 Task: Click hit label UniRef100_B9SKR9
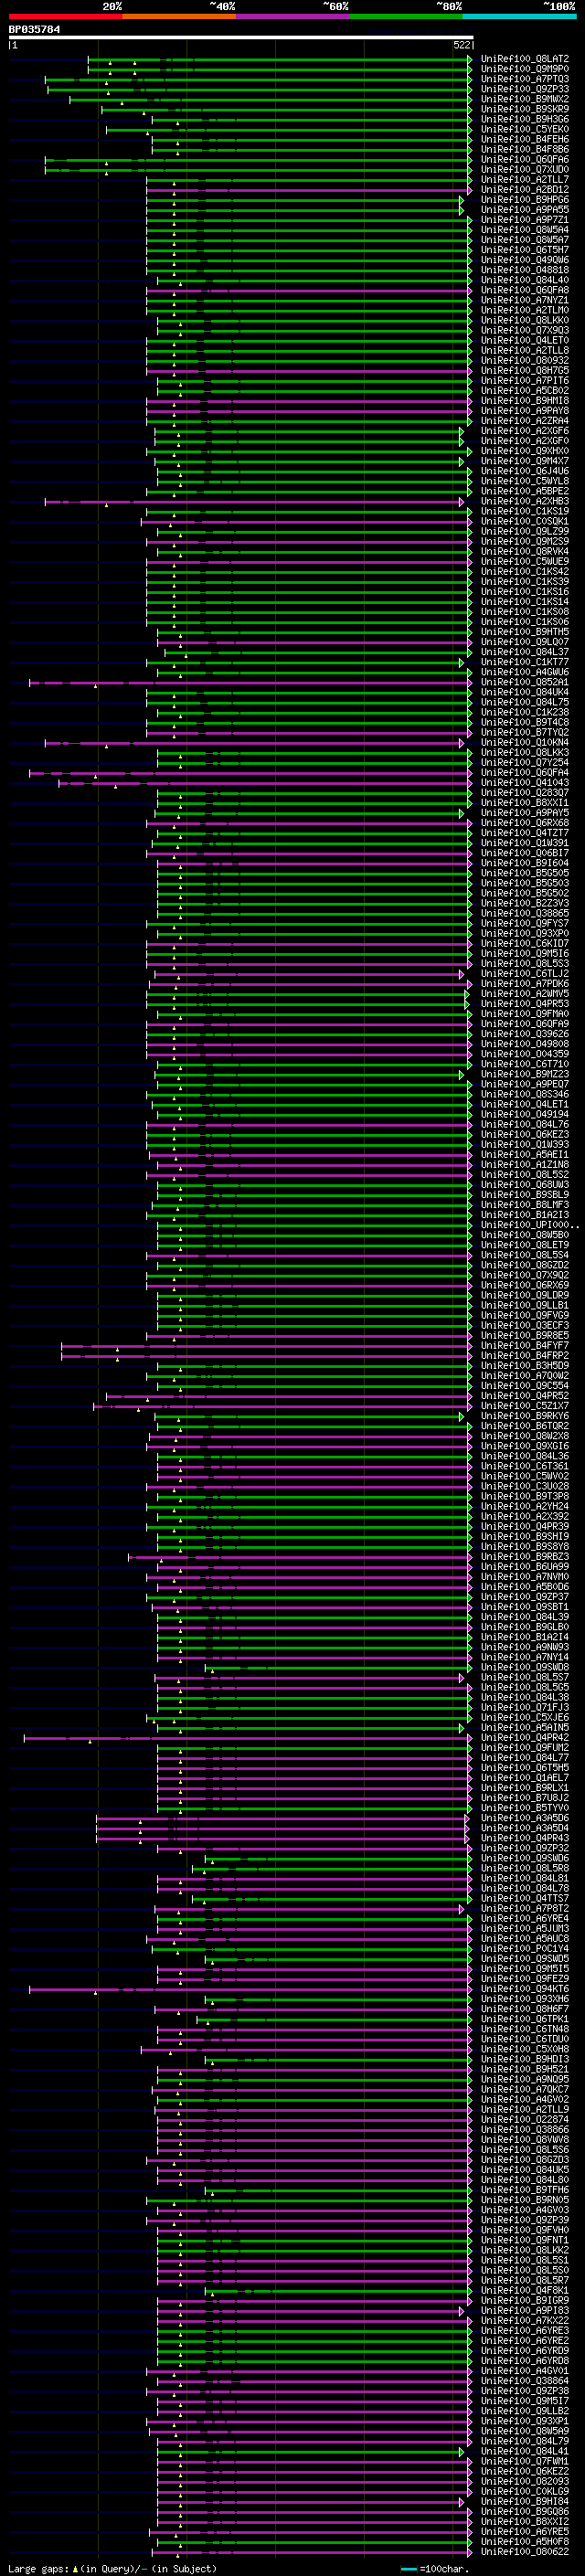click(x=525, y=109)
